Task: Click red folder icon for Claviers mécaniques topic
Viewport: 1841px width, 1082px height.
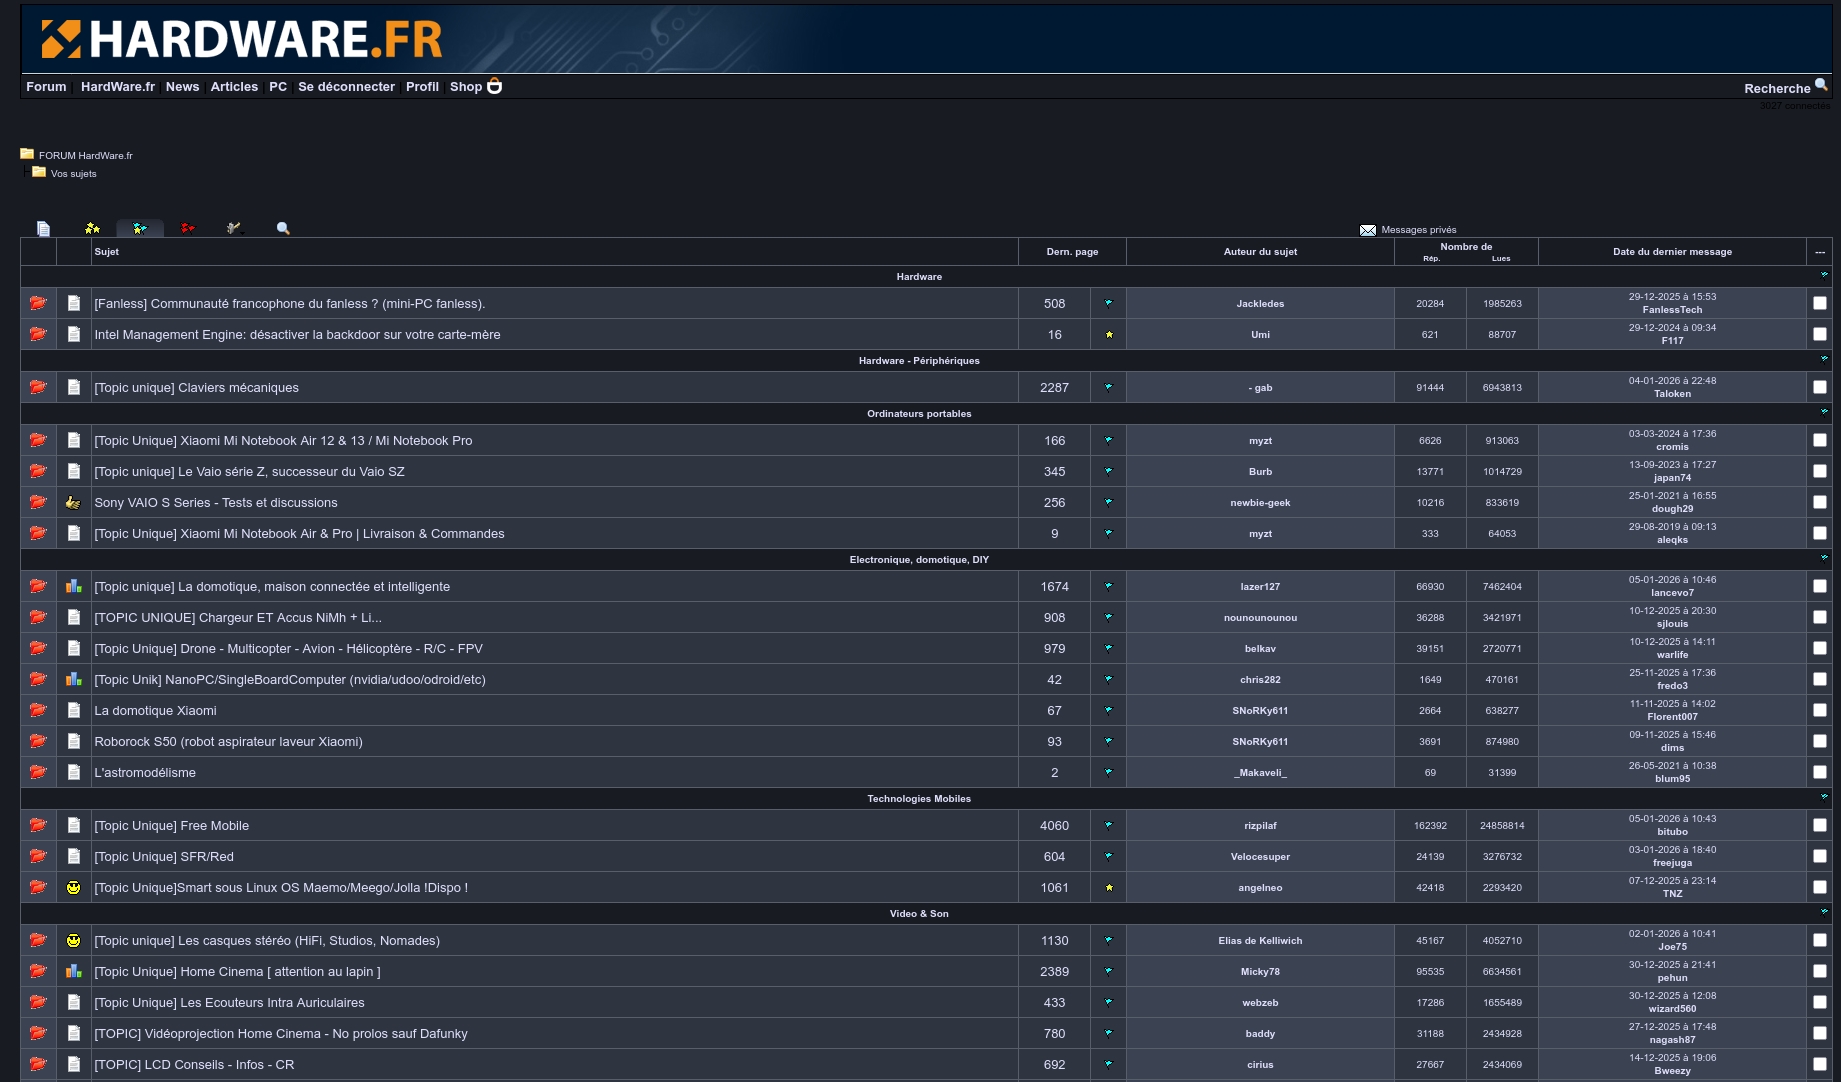Action: point(38,387)
